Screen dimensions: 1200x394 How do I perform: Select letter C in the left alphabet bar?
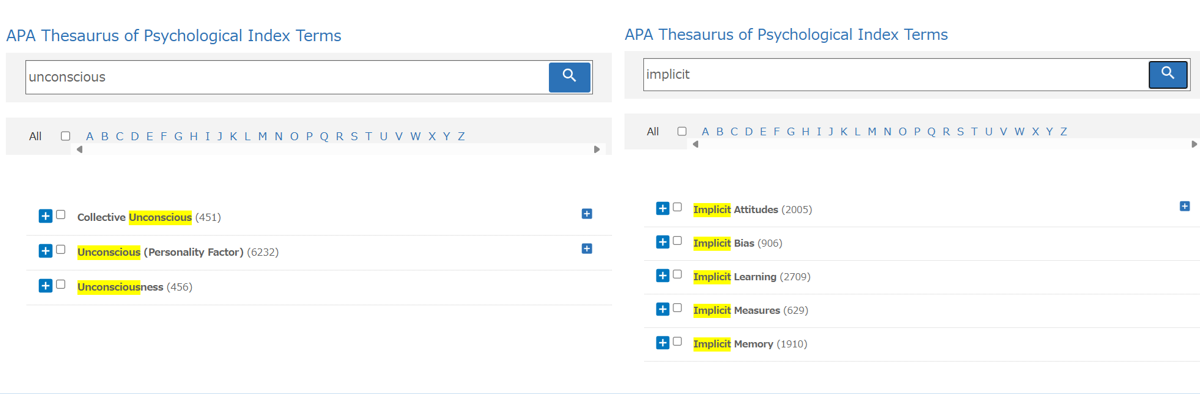pos(120,136)
